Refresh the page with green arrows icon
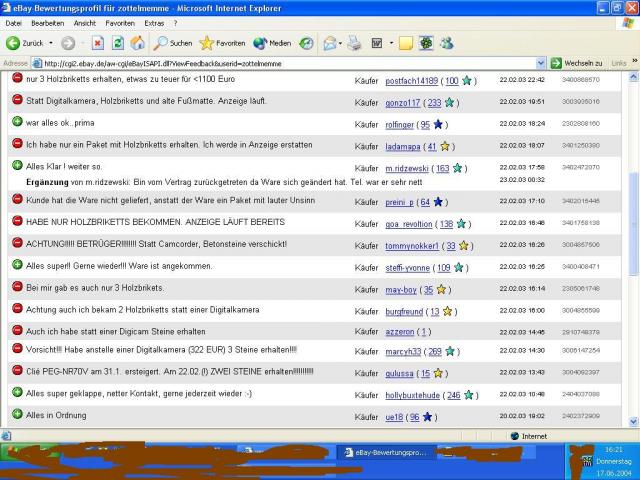Screen dimensions: 640x480 pyautogui.click(x=118, y=43)
